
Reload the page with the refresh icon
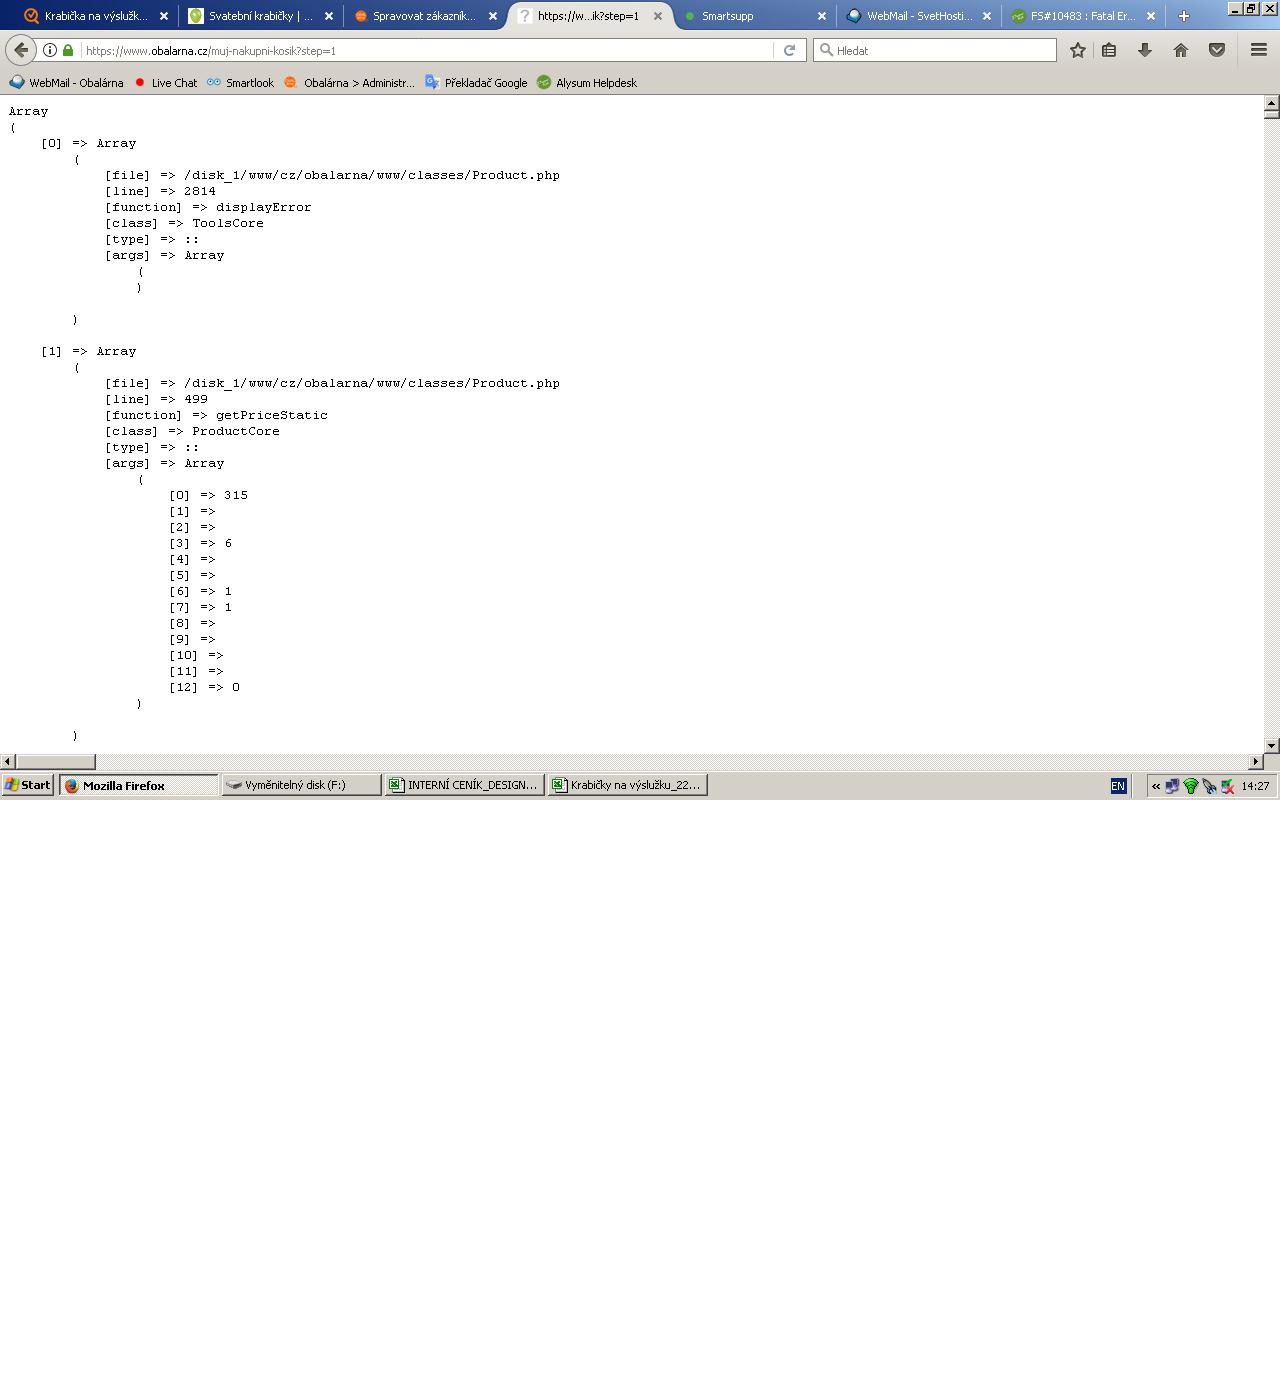tap(789, 50)
